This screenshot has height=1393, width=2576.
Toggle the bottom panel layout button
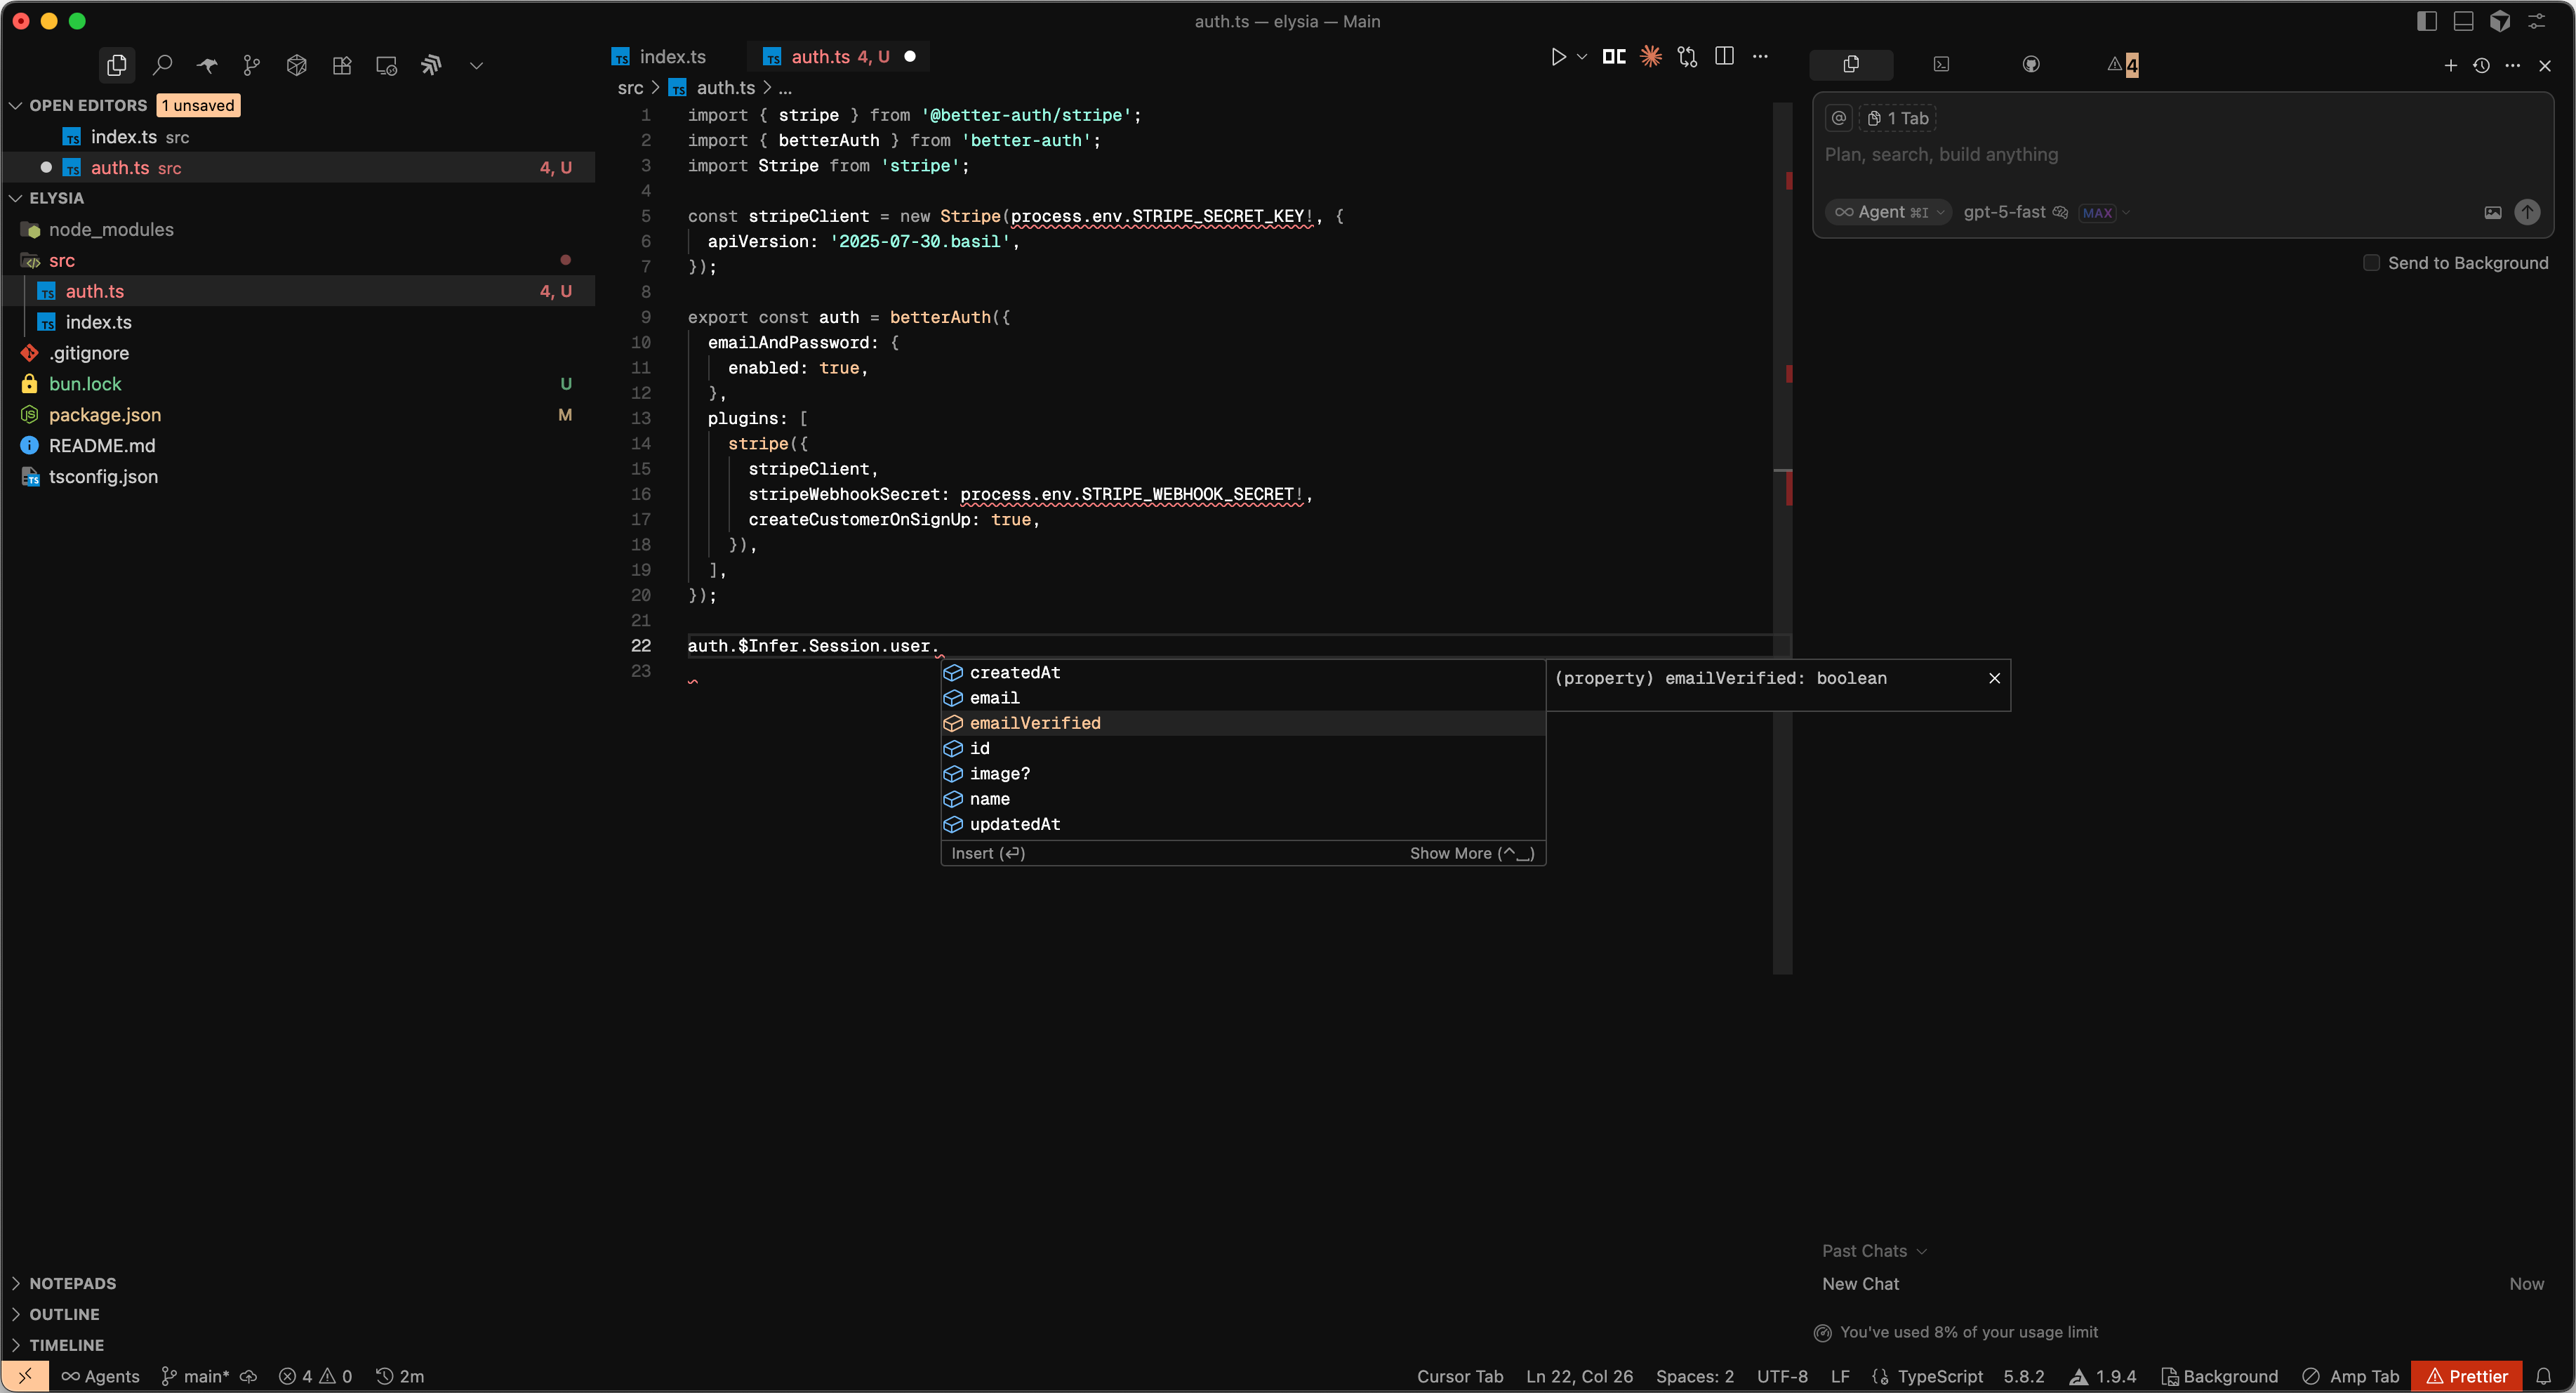tap(2463, 21)
